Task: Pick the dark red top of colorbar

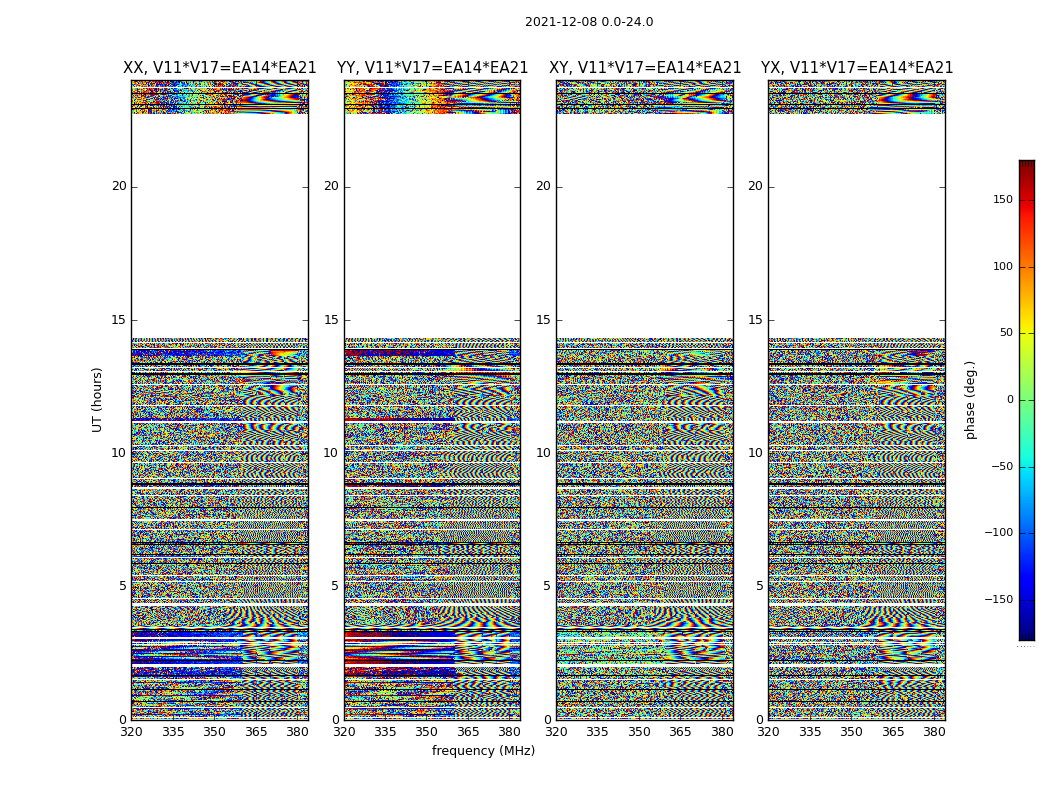Action: (1026, 166)
